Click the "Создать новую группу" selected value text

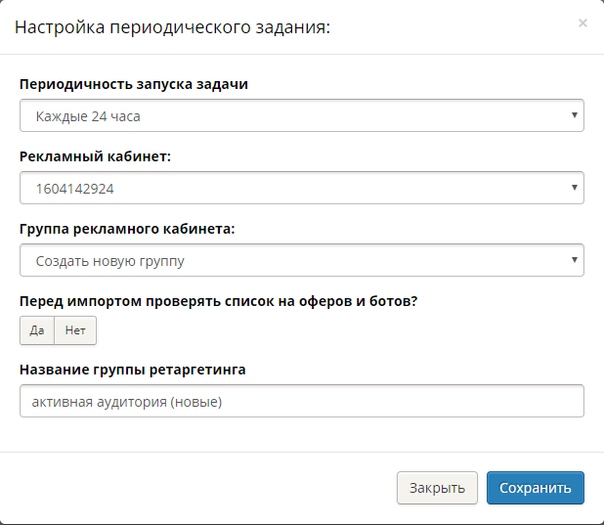coord(110,262)
